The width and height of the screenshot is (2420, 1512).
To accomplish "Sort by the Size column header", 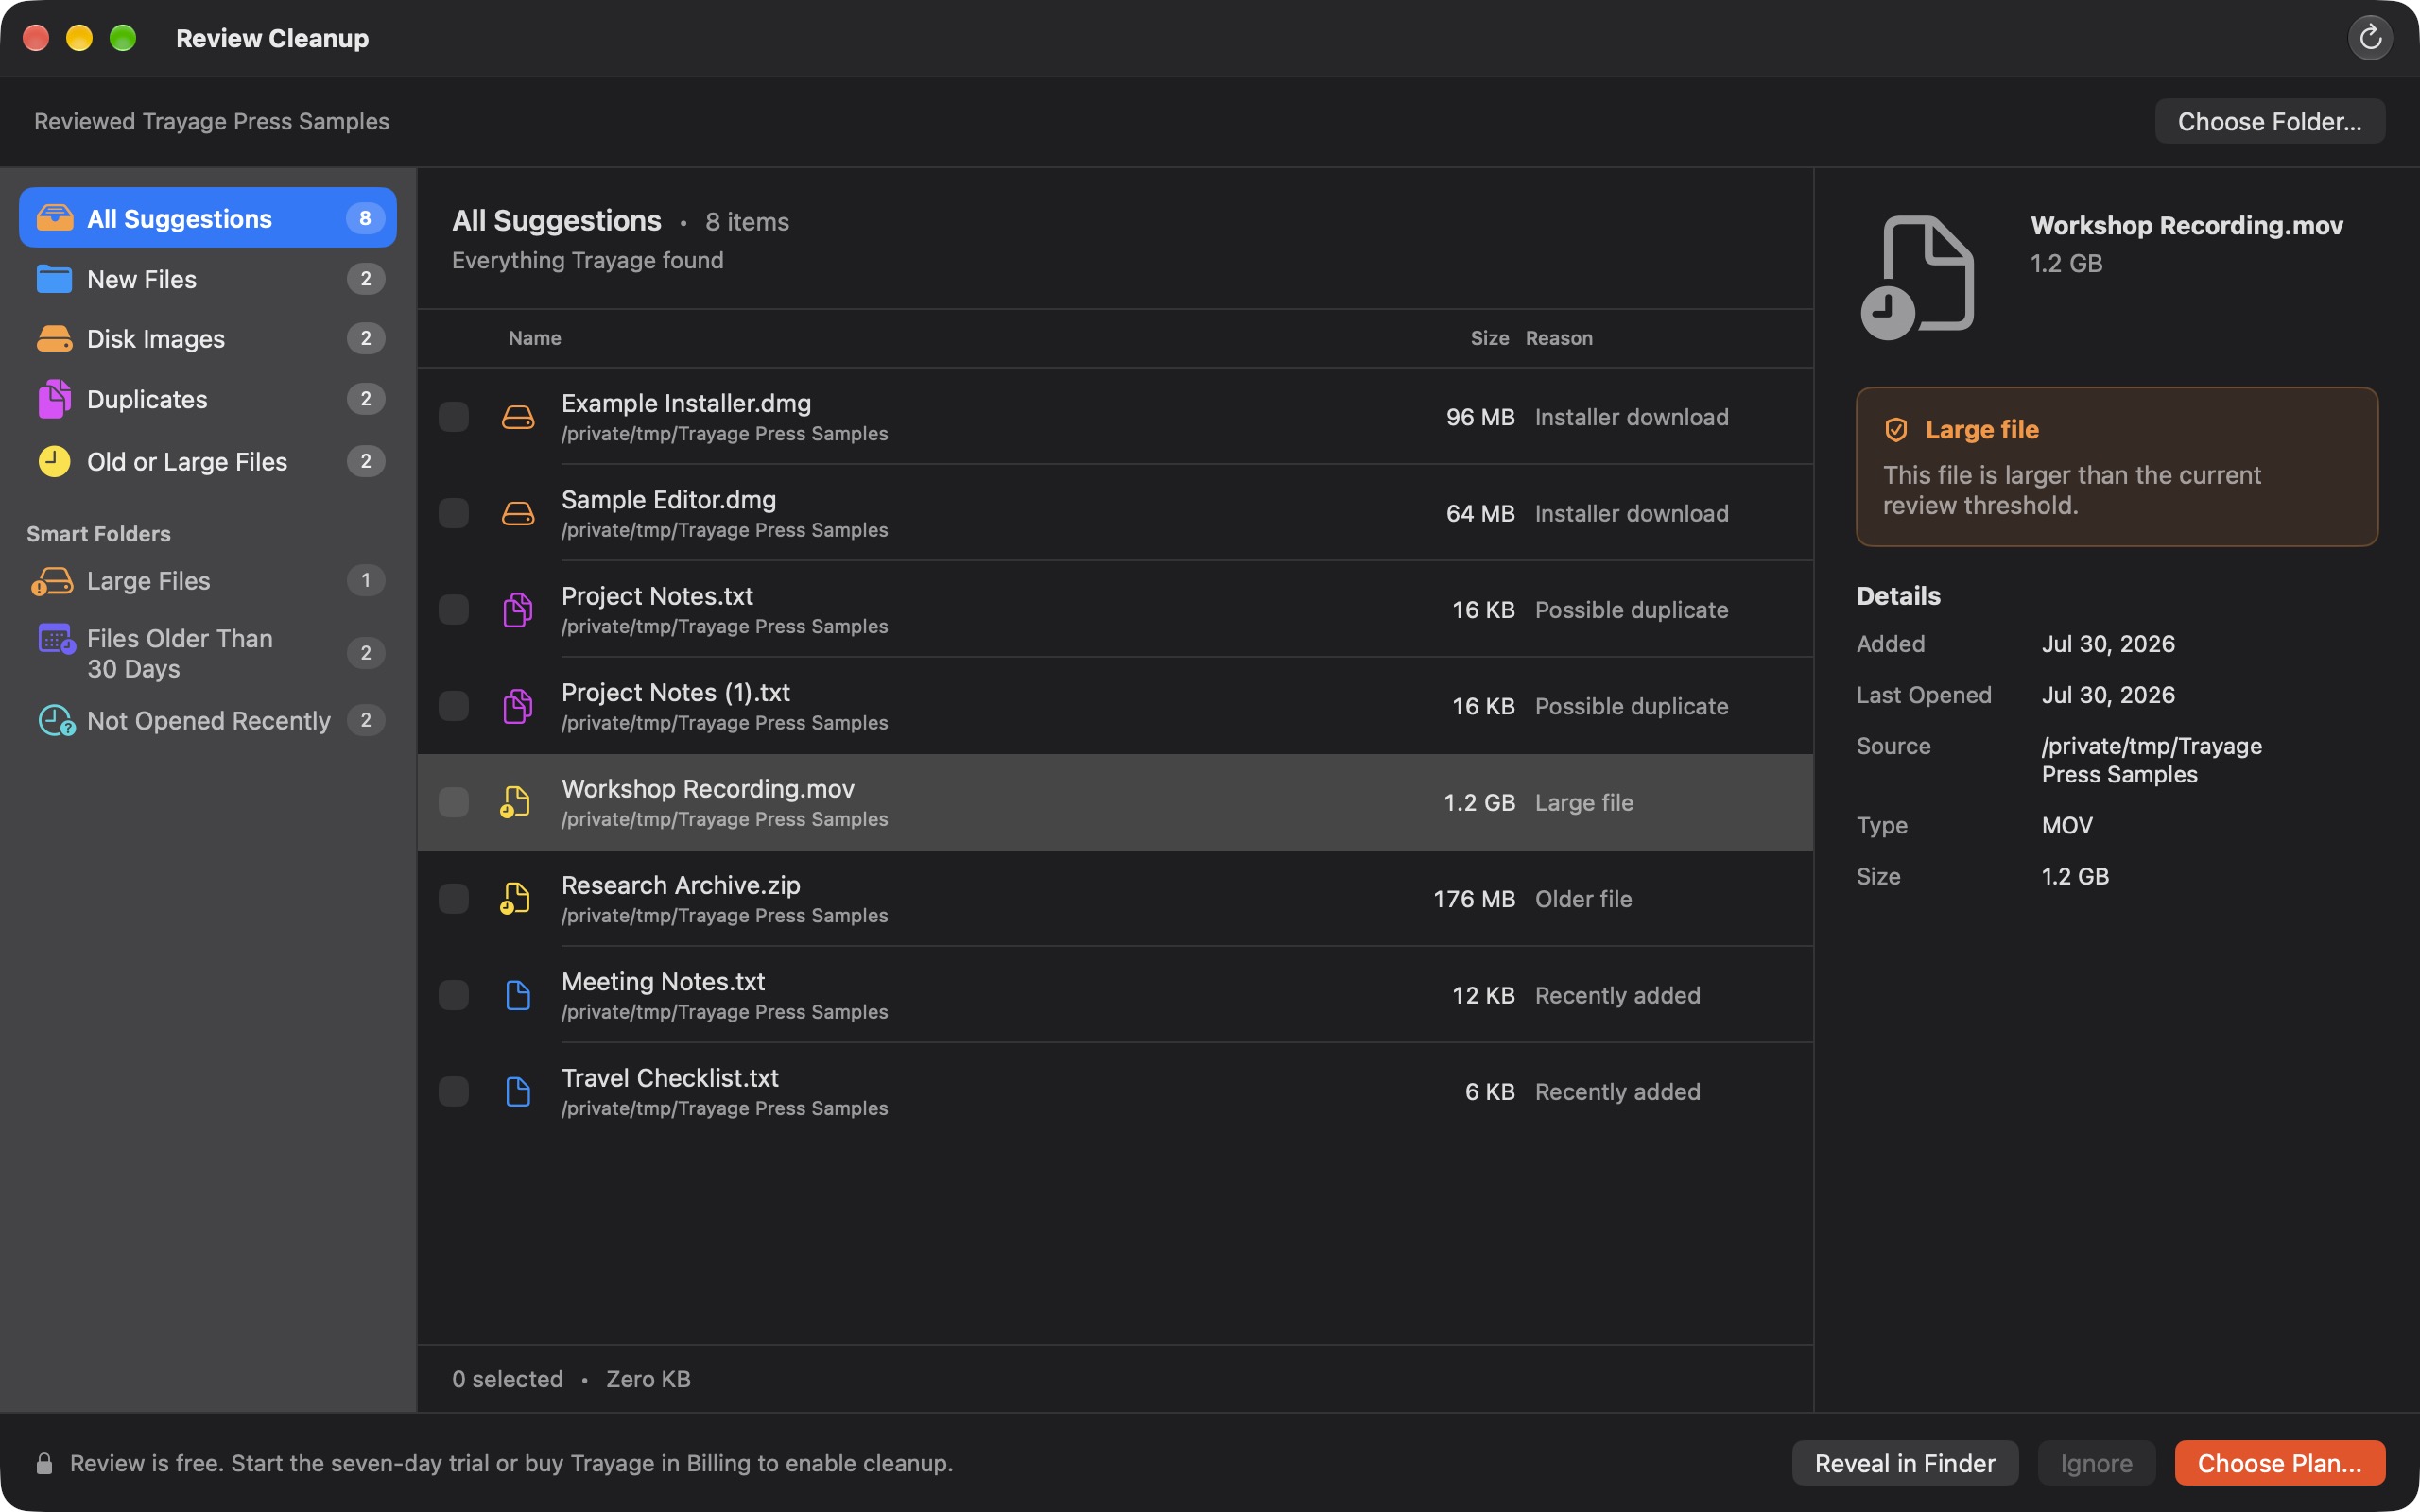I will pos(1489,338).
